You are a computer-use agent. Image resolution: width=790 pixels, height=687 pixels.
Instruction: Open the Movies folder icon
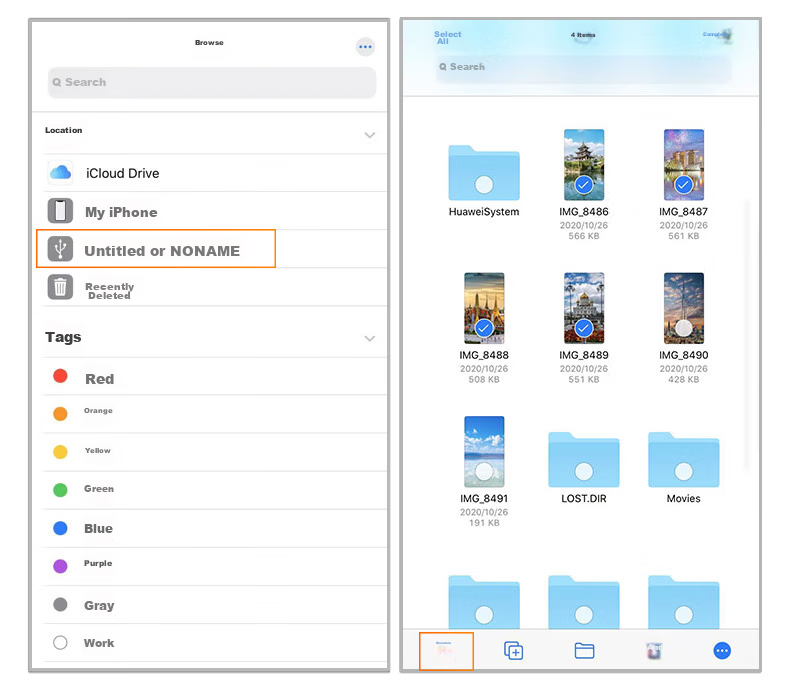click(x=683, y=459)
